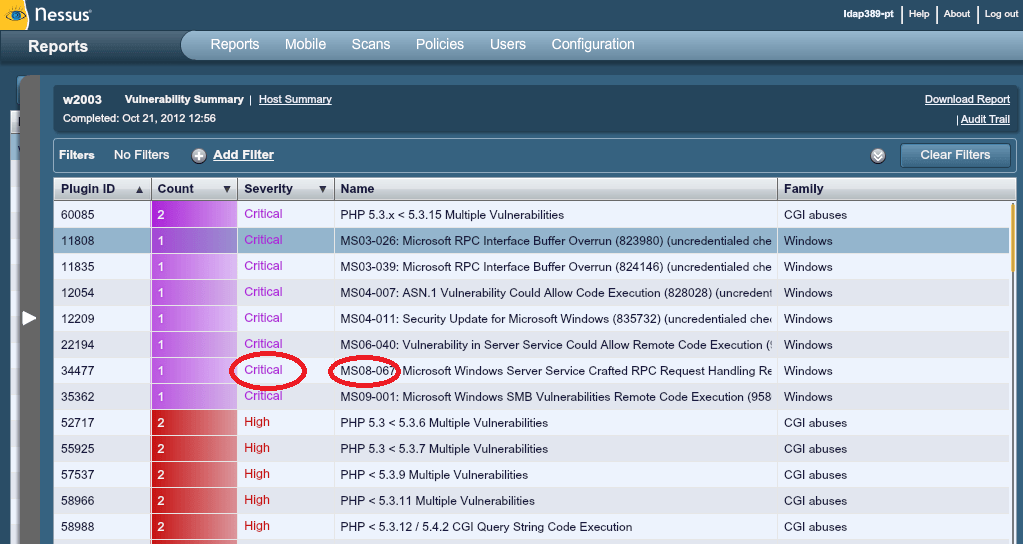Select plugin ID 58966 cell
1023x544 pixels.
(x=102, y=501)
